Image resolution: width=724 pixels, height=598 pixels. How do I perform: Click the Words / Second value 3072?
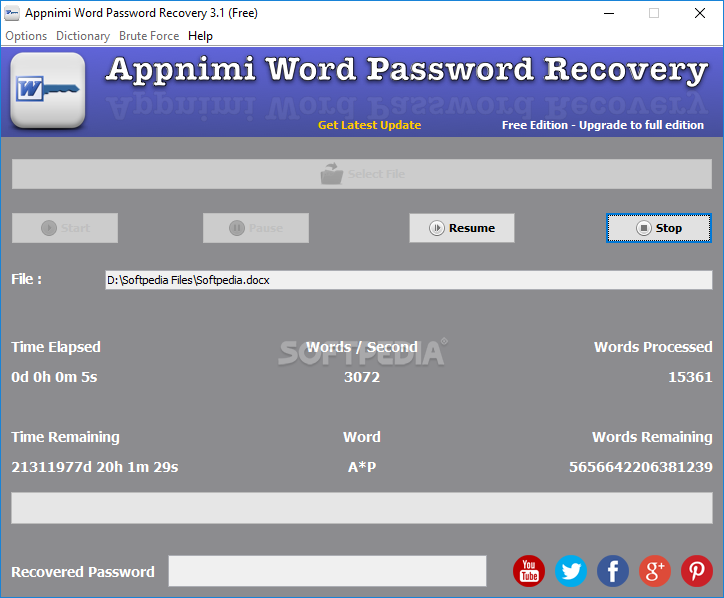coord(362,377)
